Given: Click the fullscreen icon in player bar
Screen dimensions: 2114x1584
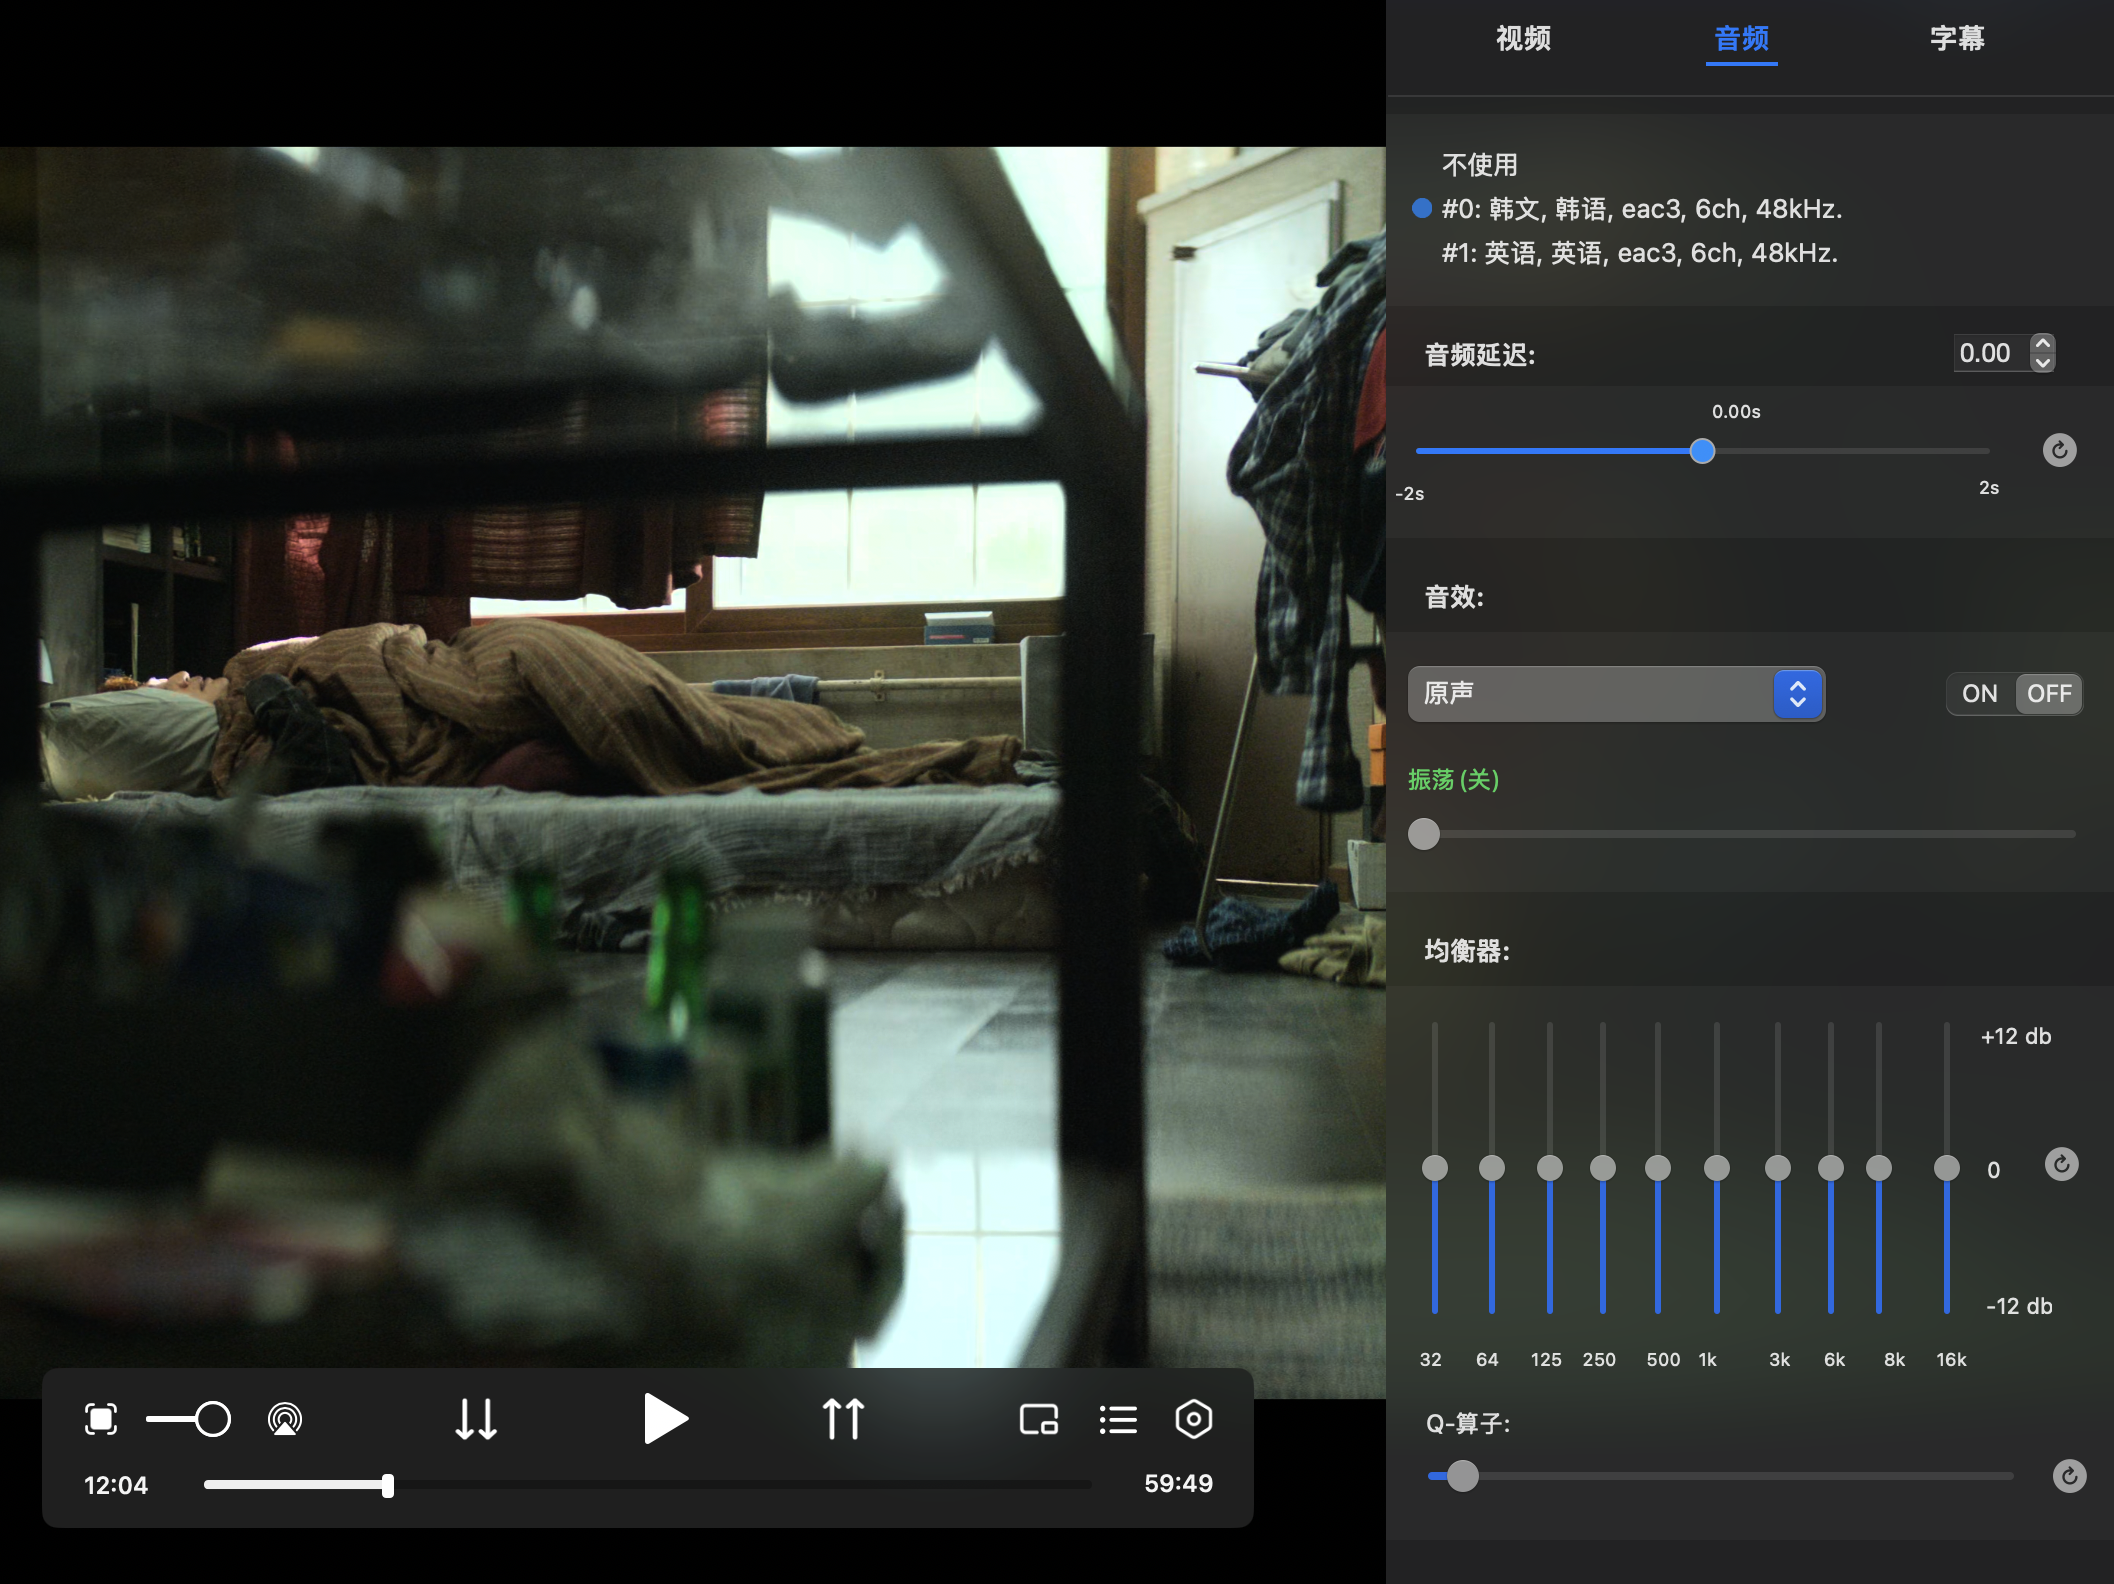Looking at the screenshot, I should click(x=101, y=1419).
